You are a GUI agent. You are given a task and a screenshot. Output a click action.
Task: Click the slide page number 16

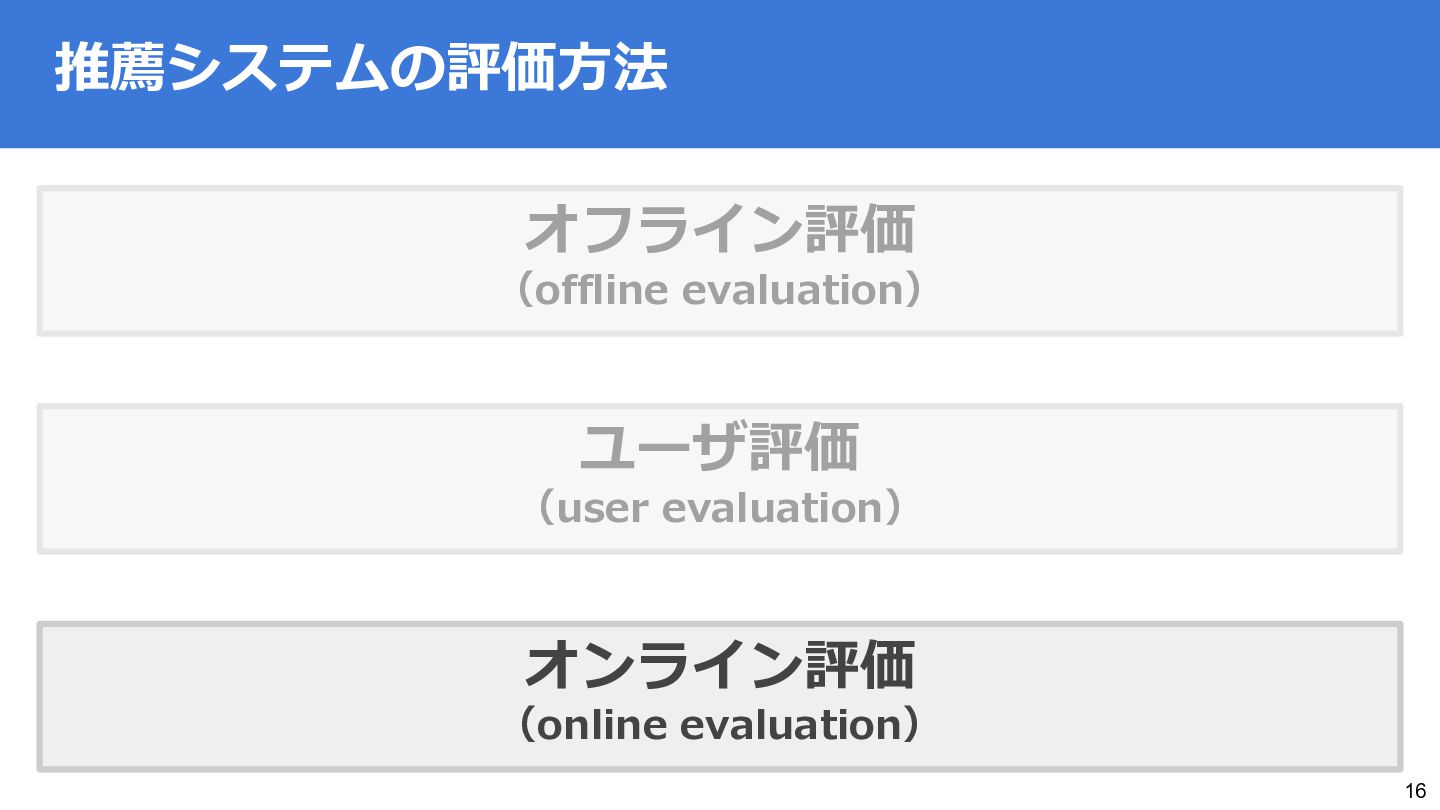click(1415, 791)
